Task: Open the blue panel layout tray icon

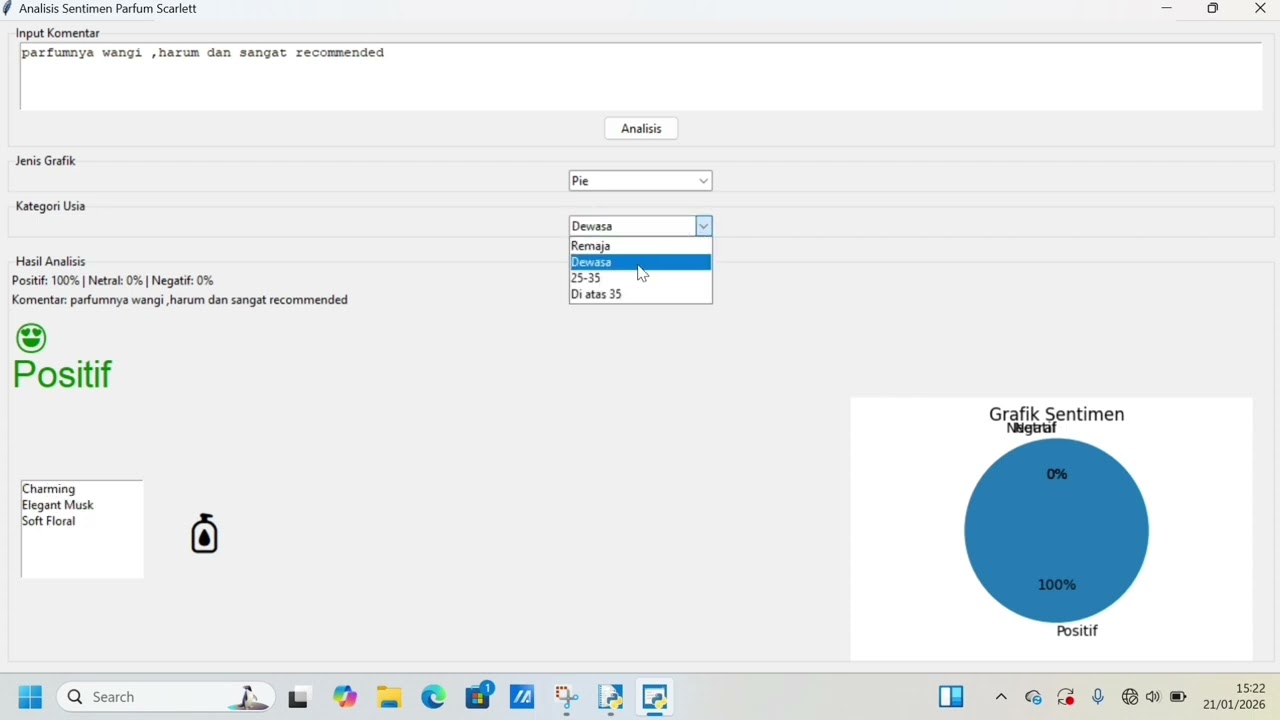Action: [x=952, y=697]
